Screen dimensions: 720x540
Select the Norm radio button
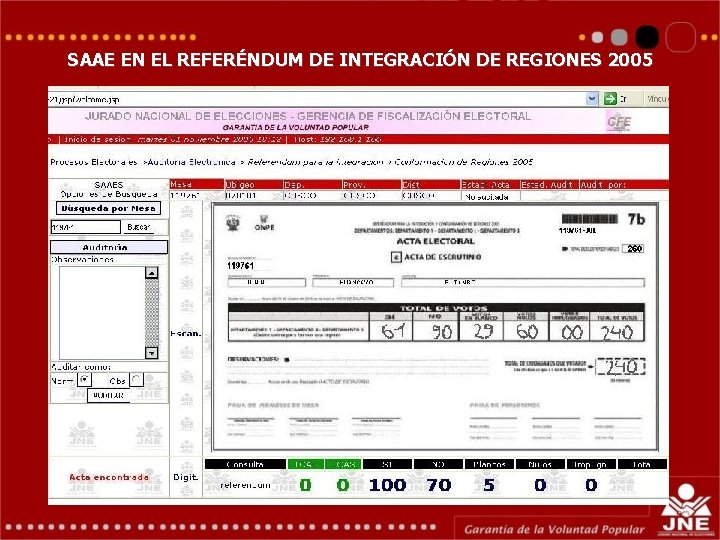[x=84, y=380]
